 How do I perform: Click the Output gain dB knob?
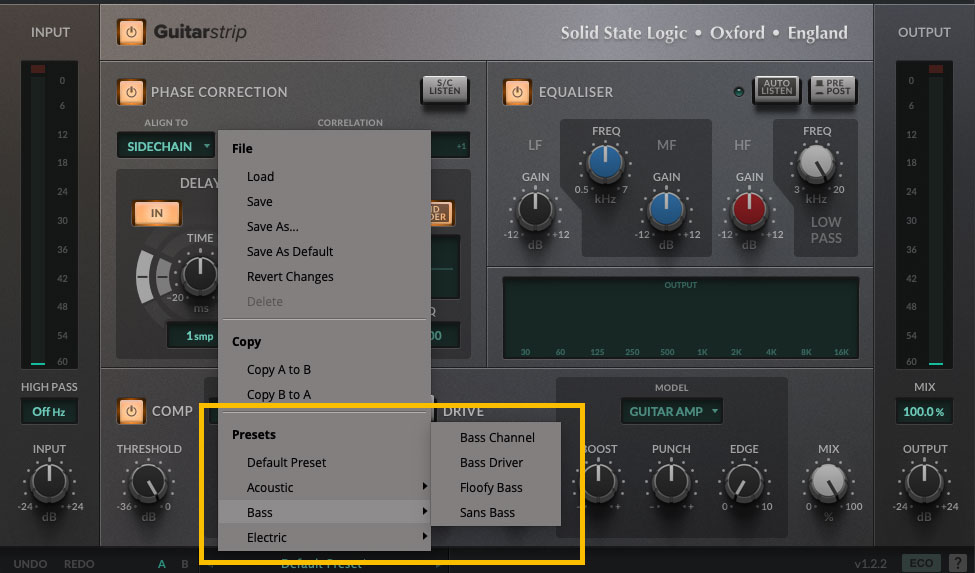click(x=924, y=482)
